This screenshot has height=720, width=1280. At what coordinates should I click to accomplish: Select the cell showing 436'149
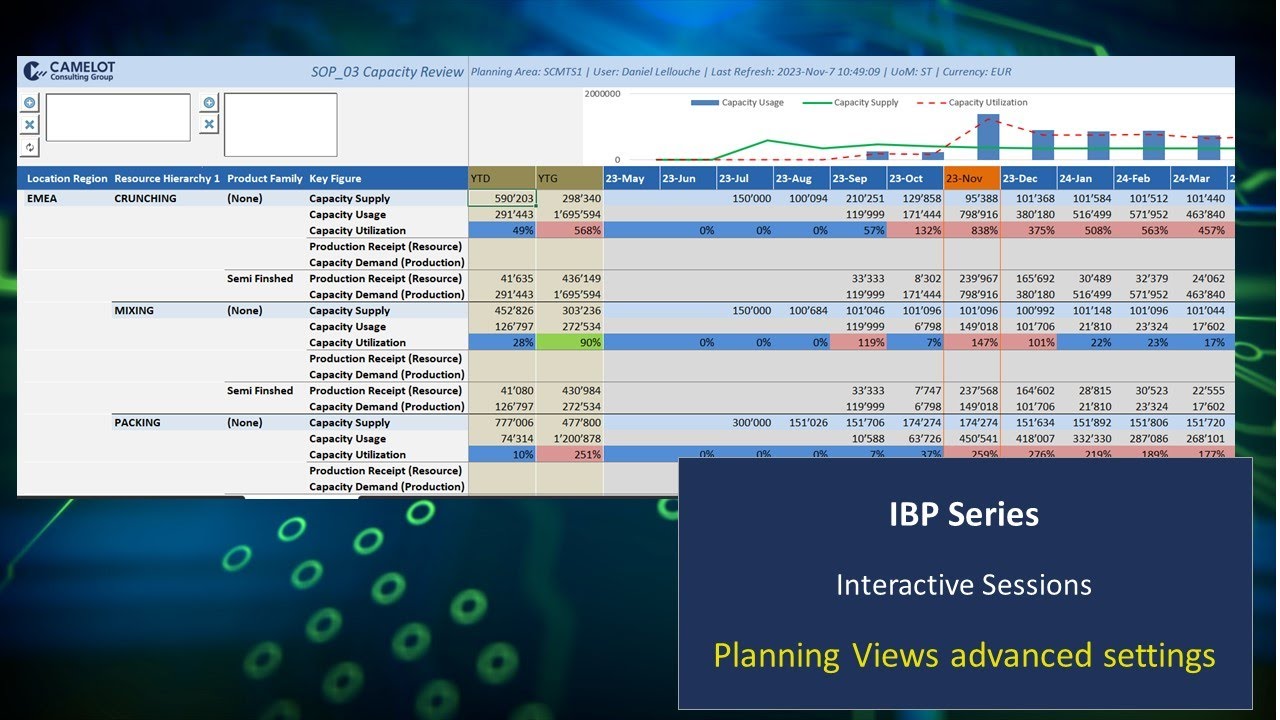coord(569,279)
